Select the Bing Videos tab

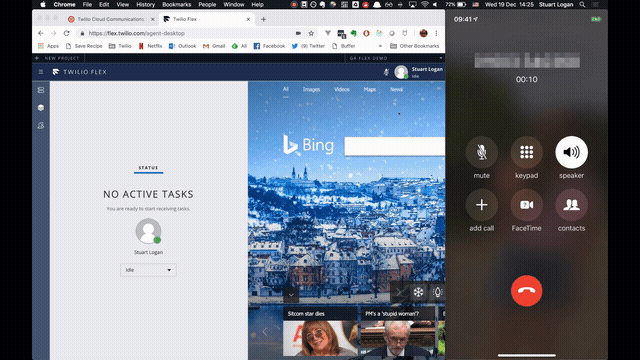342,89
